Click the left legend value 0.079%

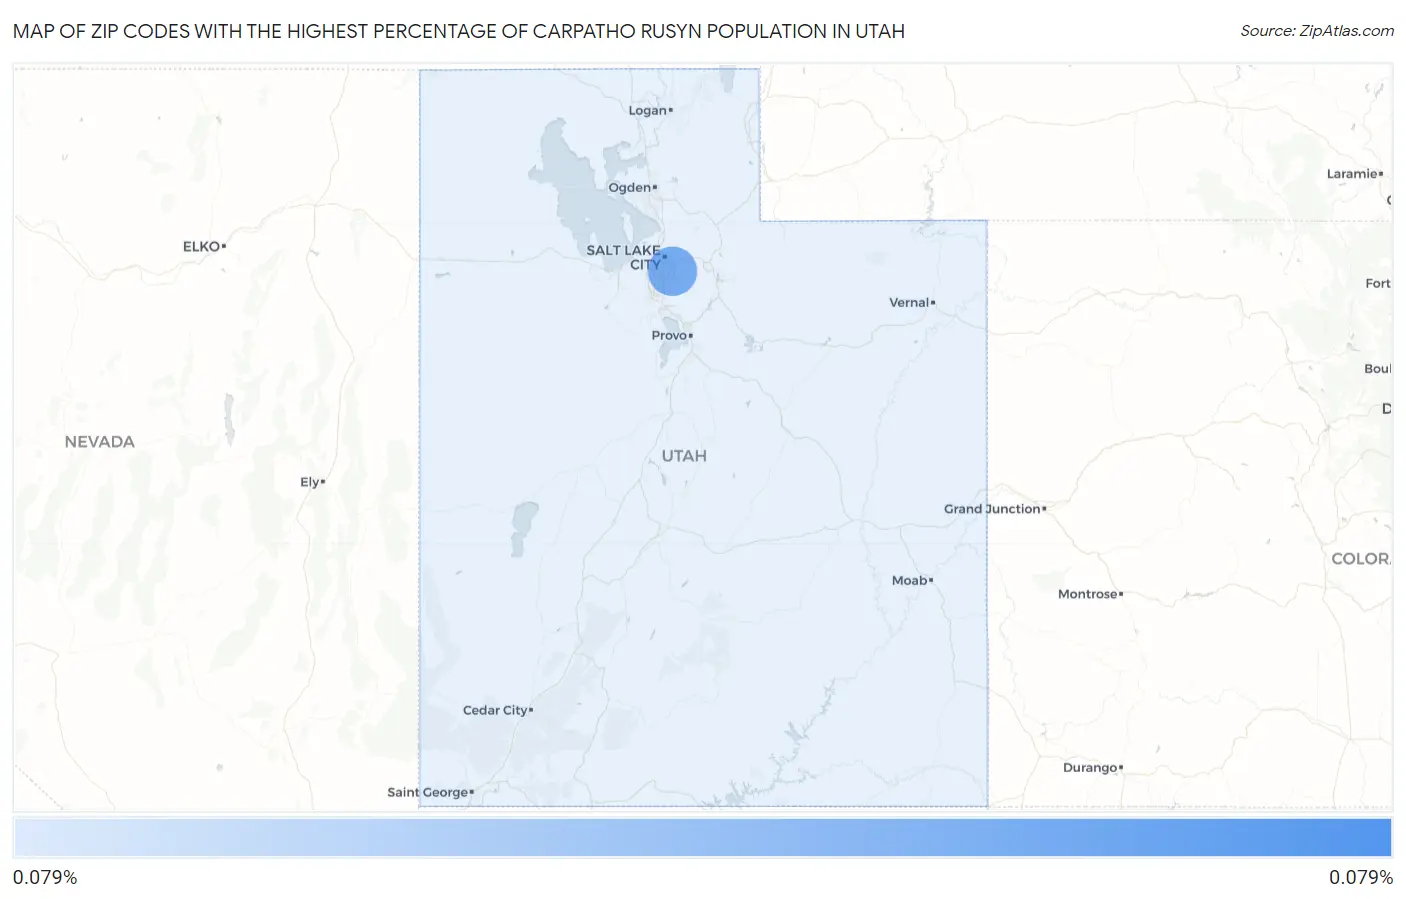(x=45, y=878)
